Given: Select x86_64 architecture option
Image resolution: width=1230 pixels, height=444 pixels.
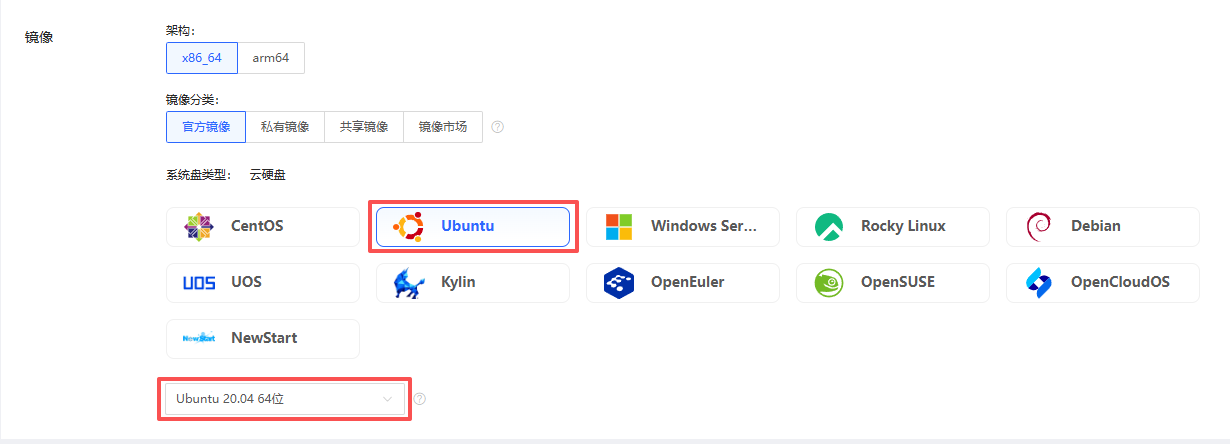Looking at the screenshot, I should (x=202, y=58).
